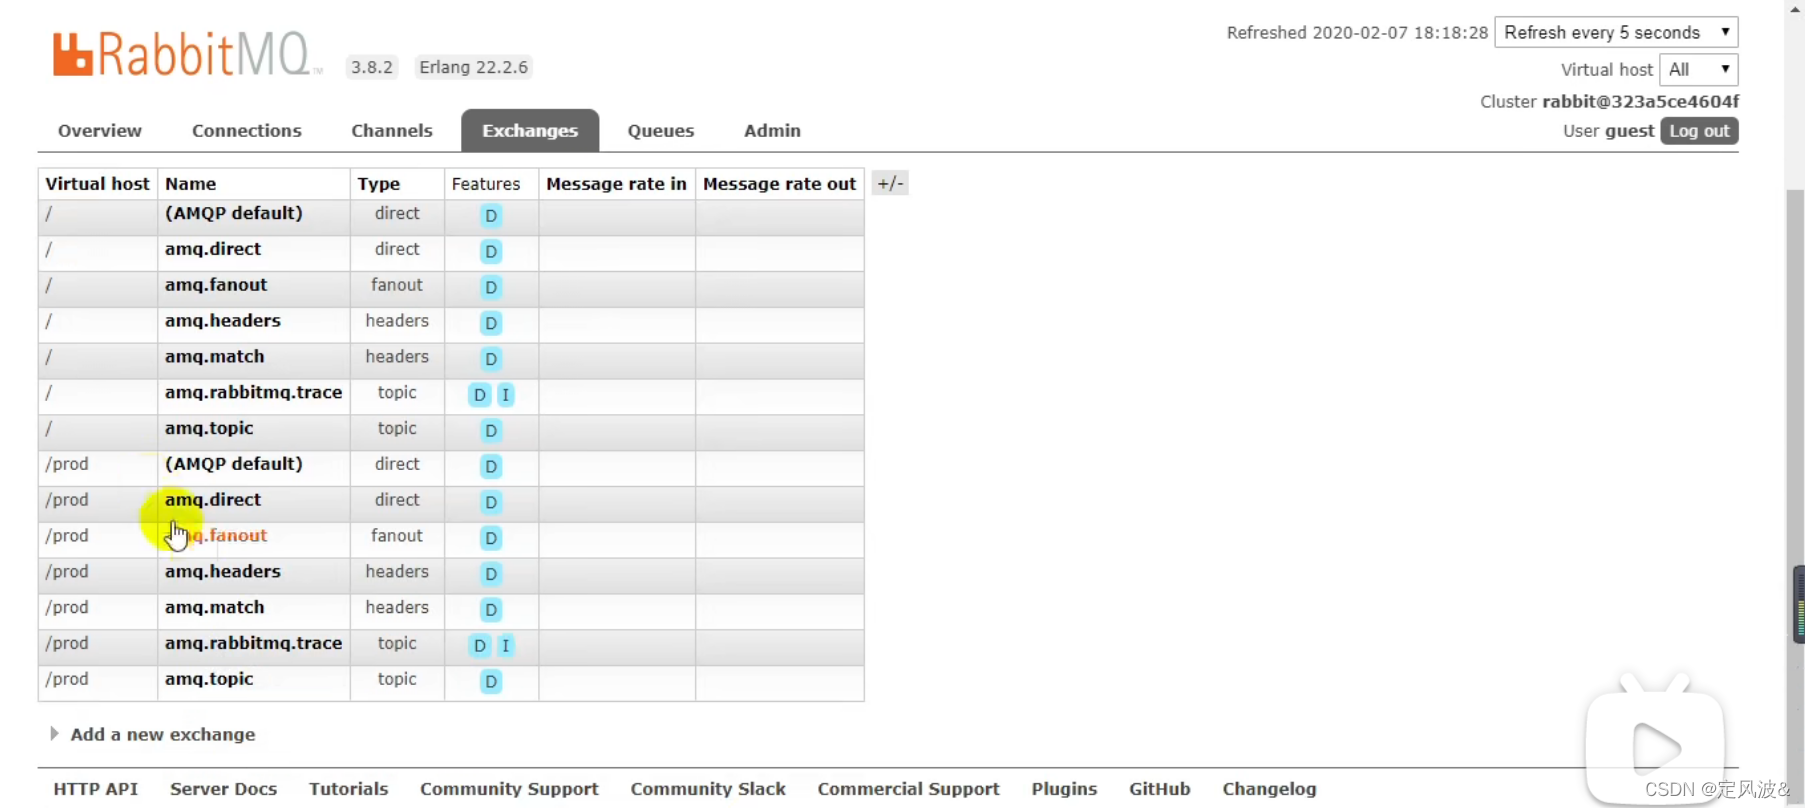Switch to the Queues tab
The width and height of the screenshot is (1805, 808).
pos(661,131)
